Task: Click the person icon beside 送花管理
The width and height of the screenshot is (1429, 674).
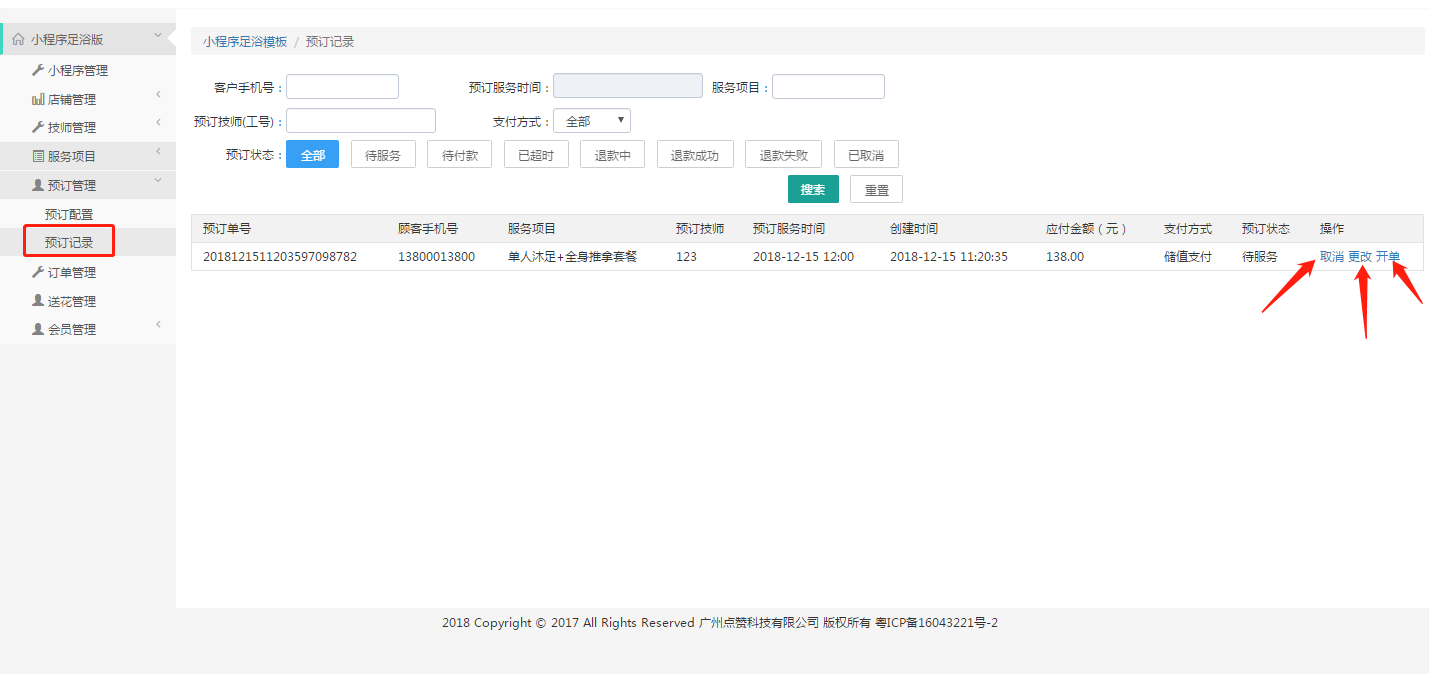Action: pyautogui.click(x=38, y=301)
